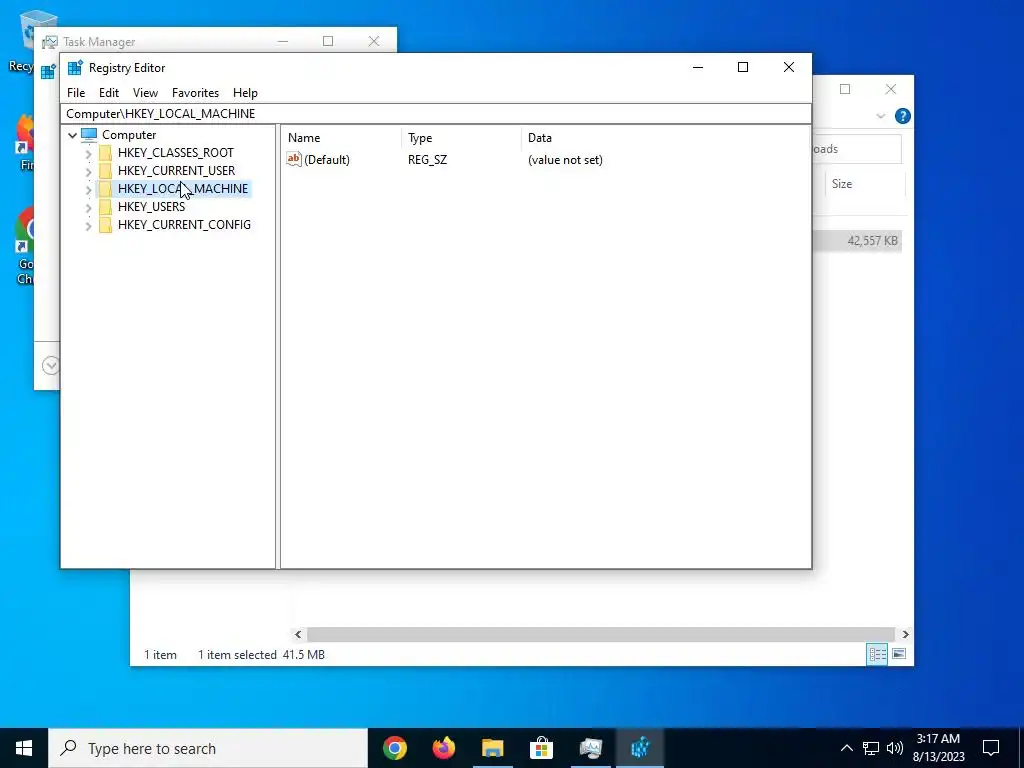Image resolution: width=1024 pixels, height=768 pixels.
Task: Click the (Default) string value icon
Action: coord(294,159)
